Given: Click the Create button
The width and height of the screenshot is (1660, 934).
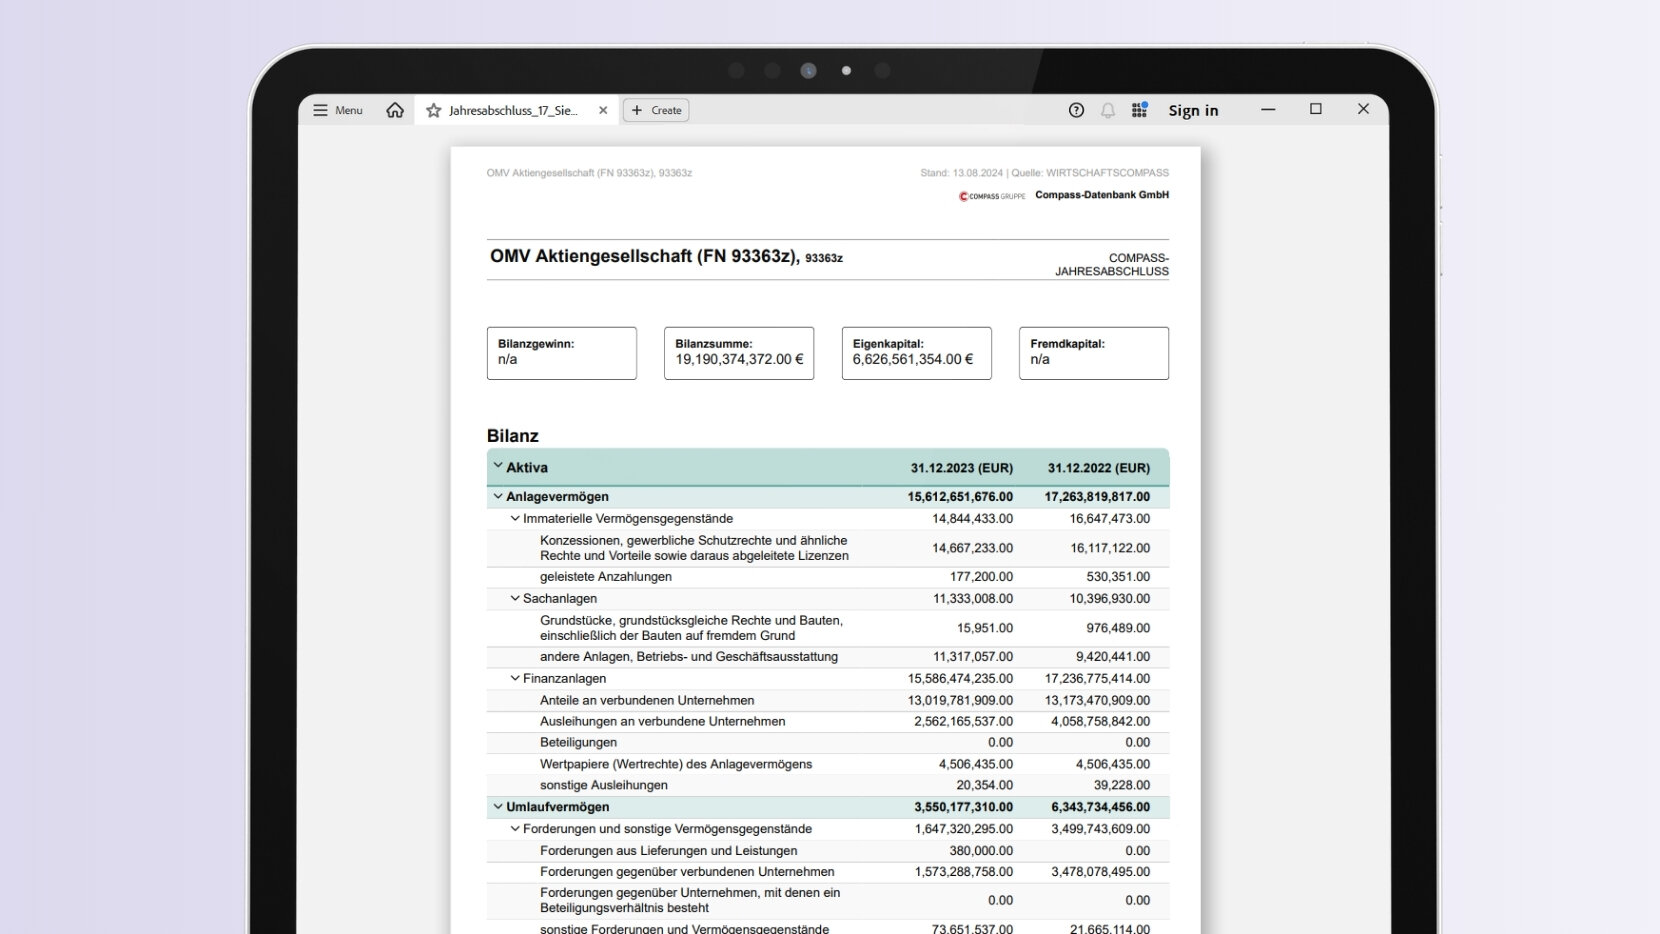Looking at the screenshot, I should point(656,110).
